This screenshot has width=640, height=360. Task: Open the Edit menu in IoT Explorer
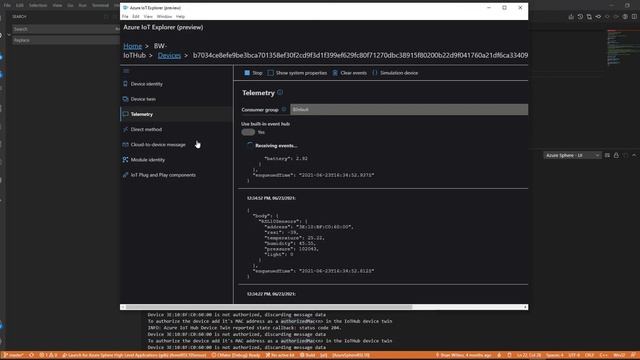pyautogui.click(x=136, y=16)
